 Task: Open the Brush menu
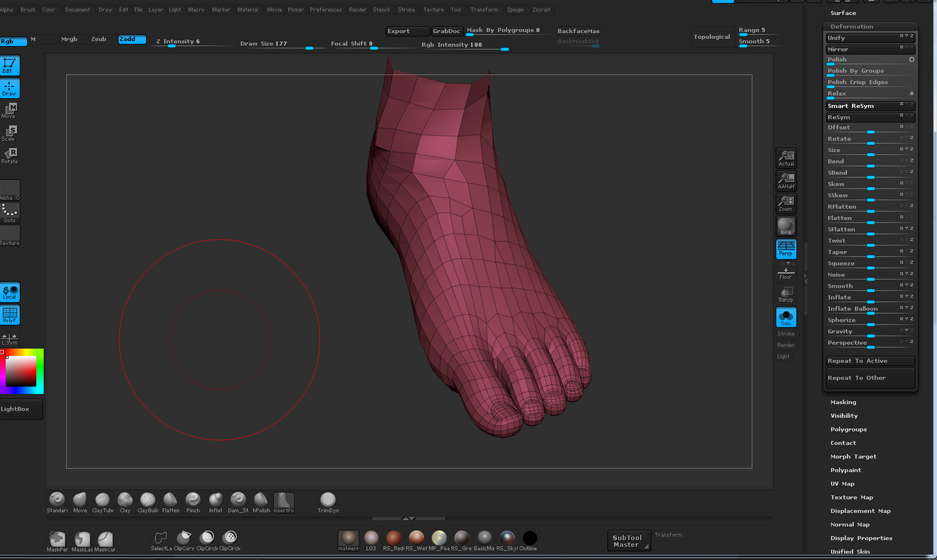point(27,10)
